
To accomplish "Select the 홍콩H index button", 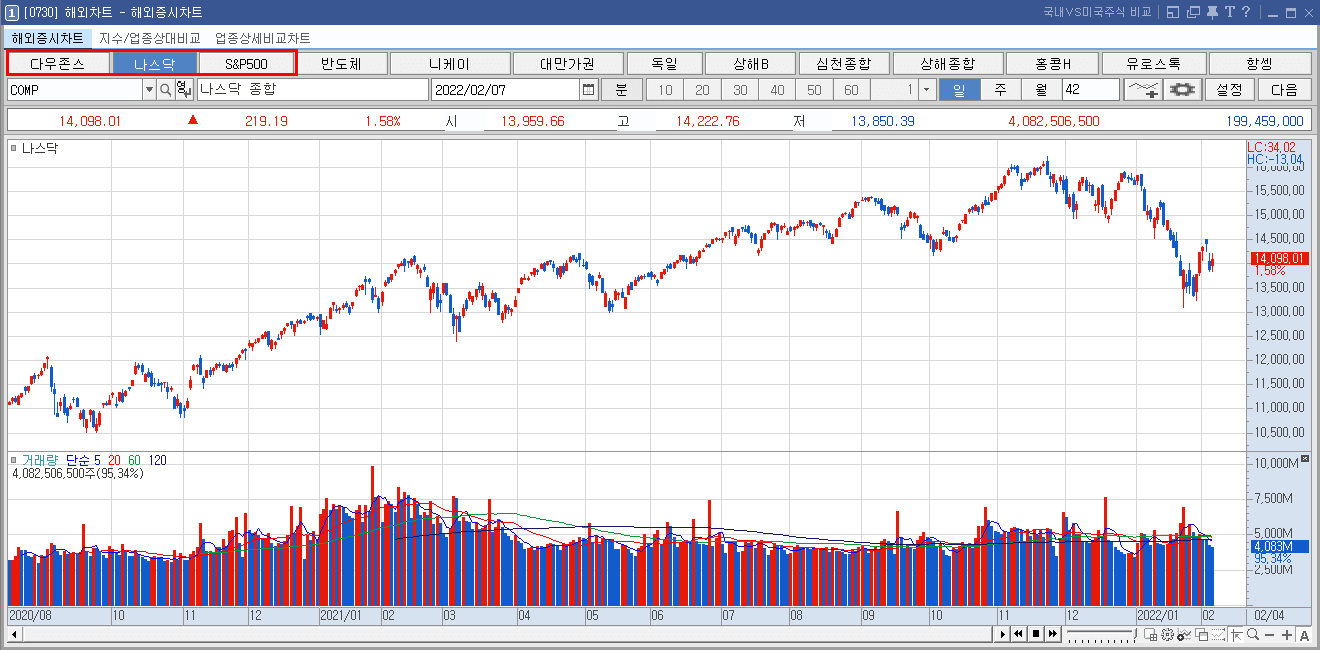I will (1052, 64).
